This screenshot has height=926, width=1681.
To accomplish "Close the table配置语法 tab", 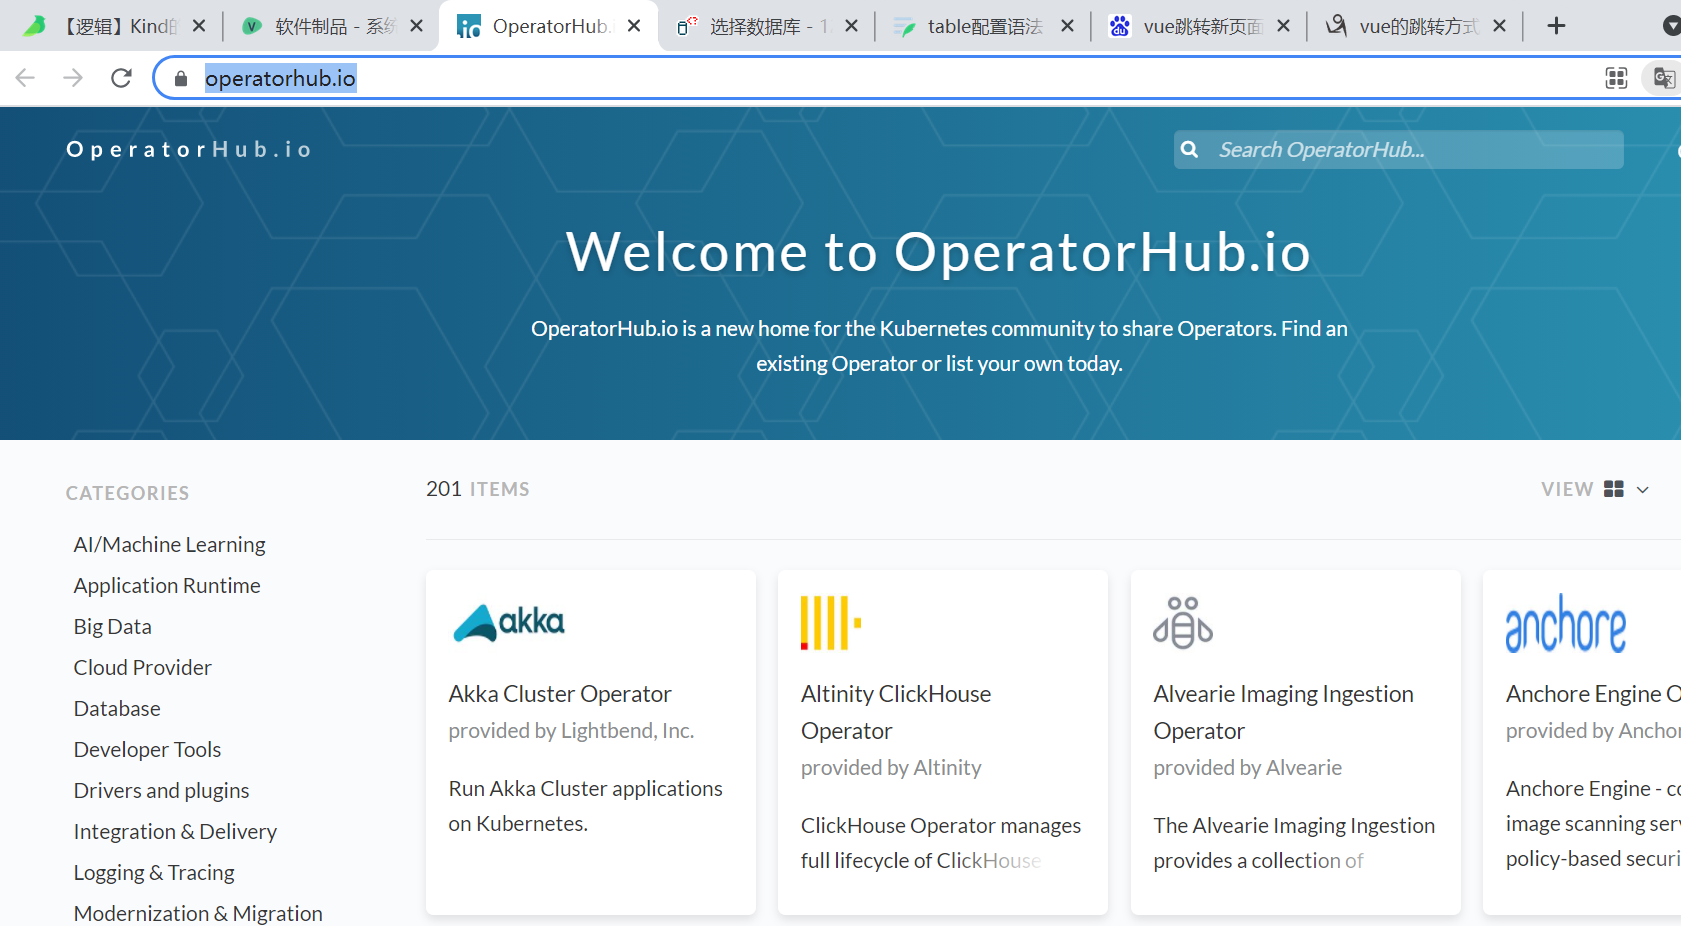I will point(1067,26).
